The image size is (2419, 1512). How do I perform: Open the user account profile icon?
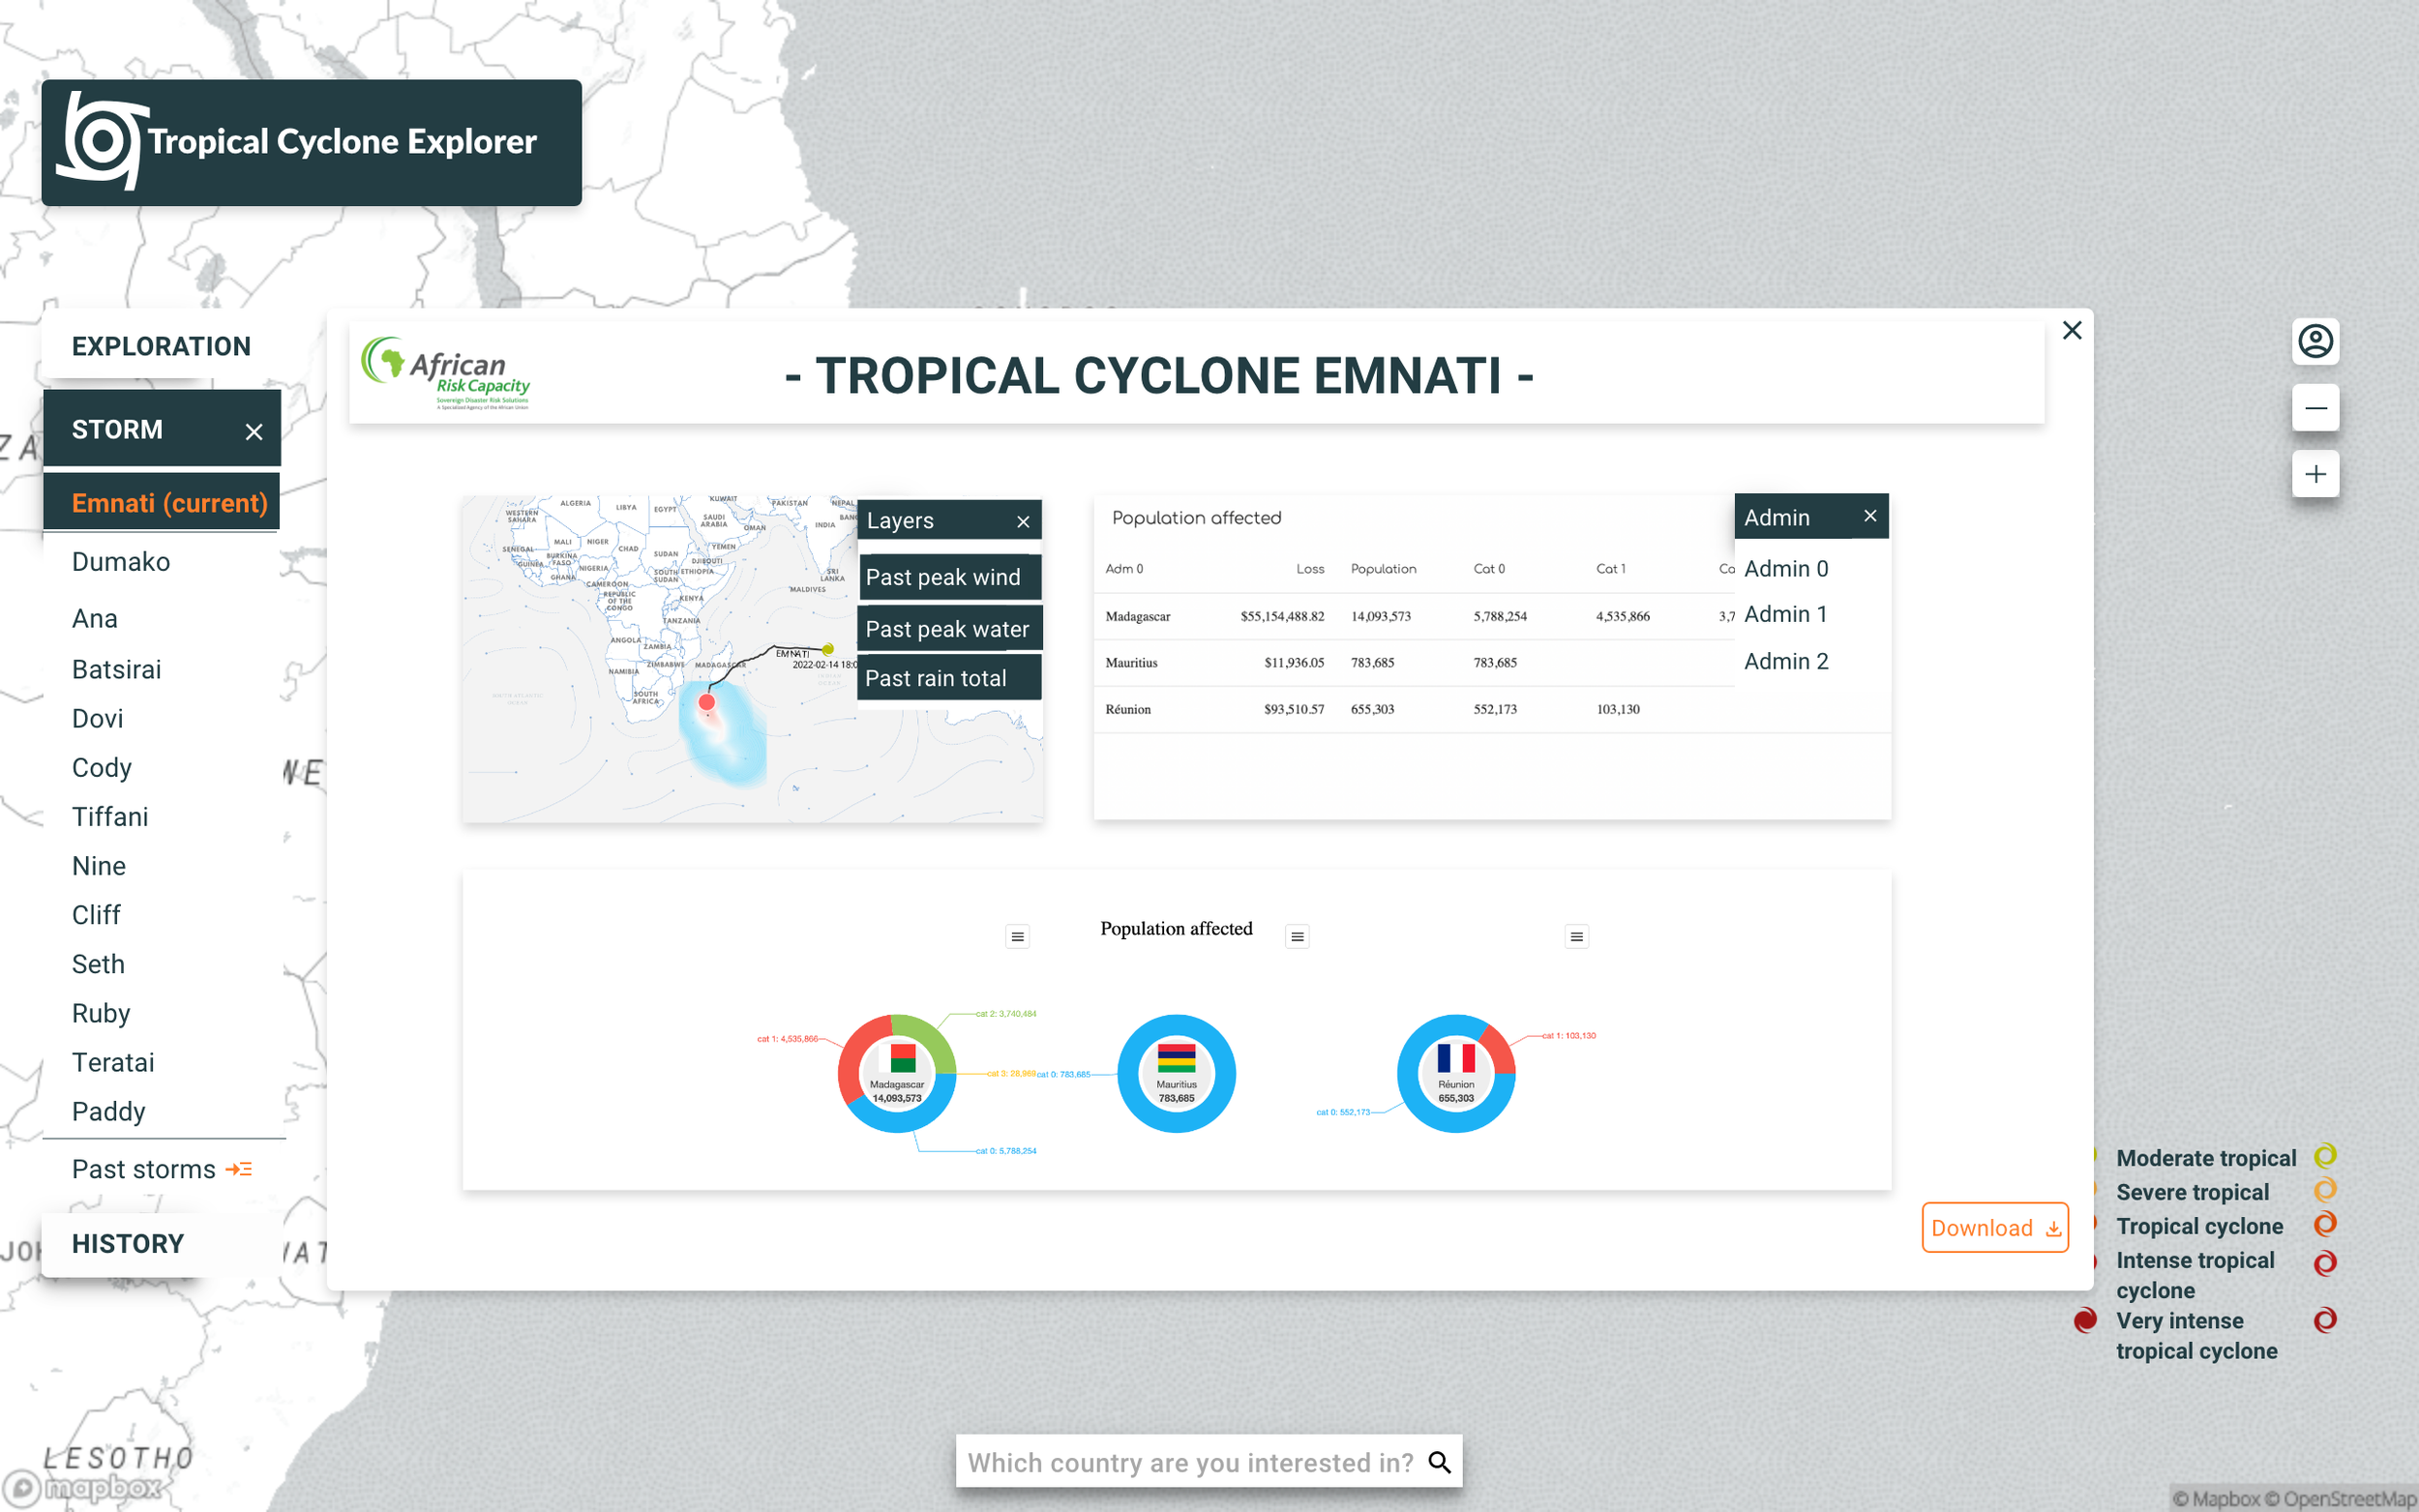pos(2315,342)
